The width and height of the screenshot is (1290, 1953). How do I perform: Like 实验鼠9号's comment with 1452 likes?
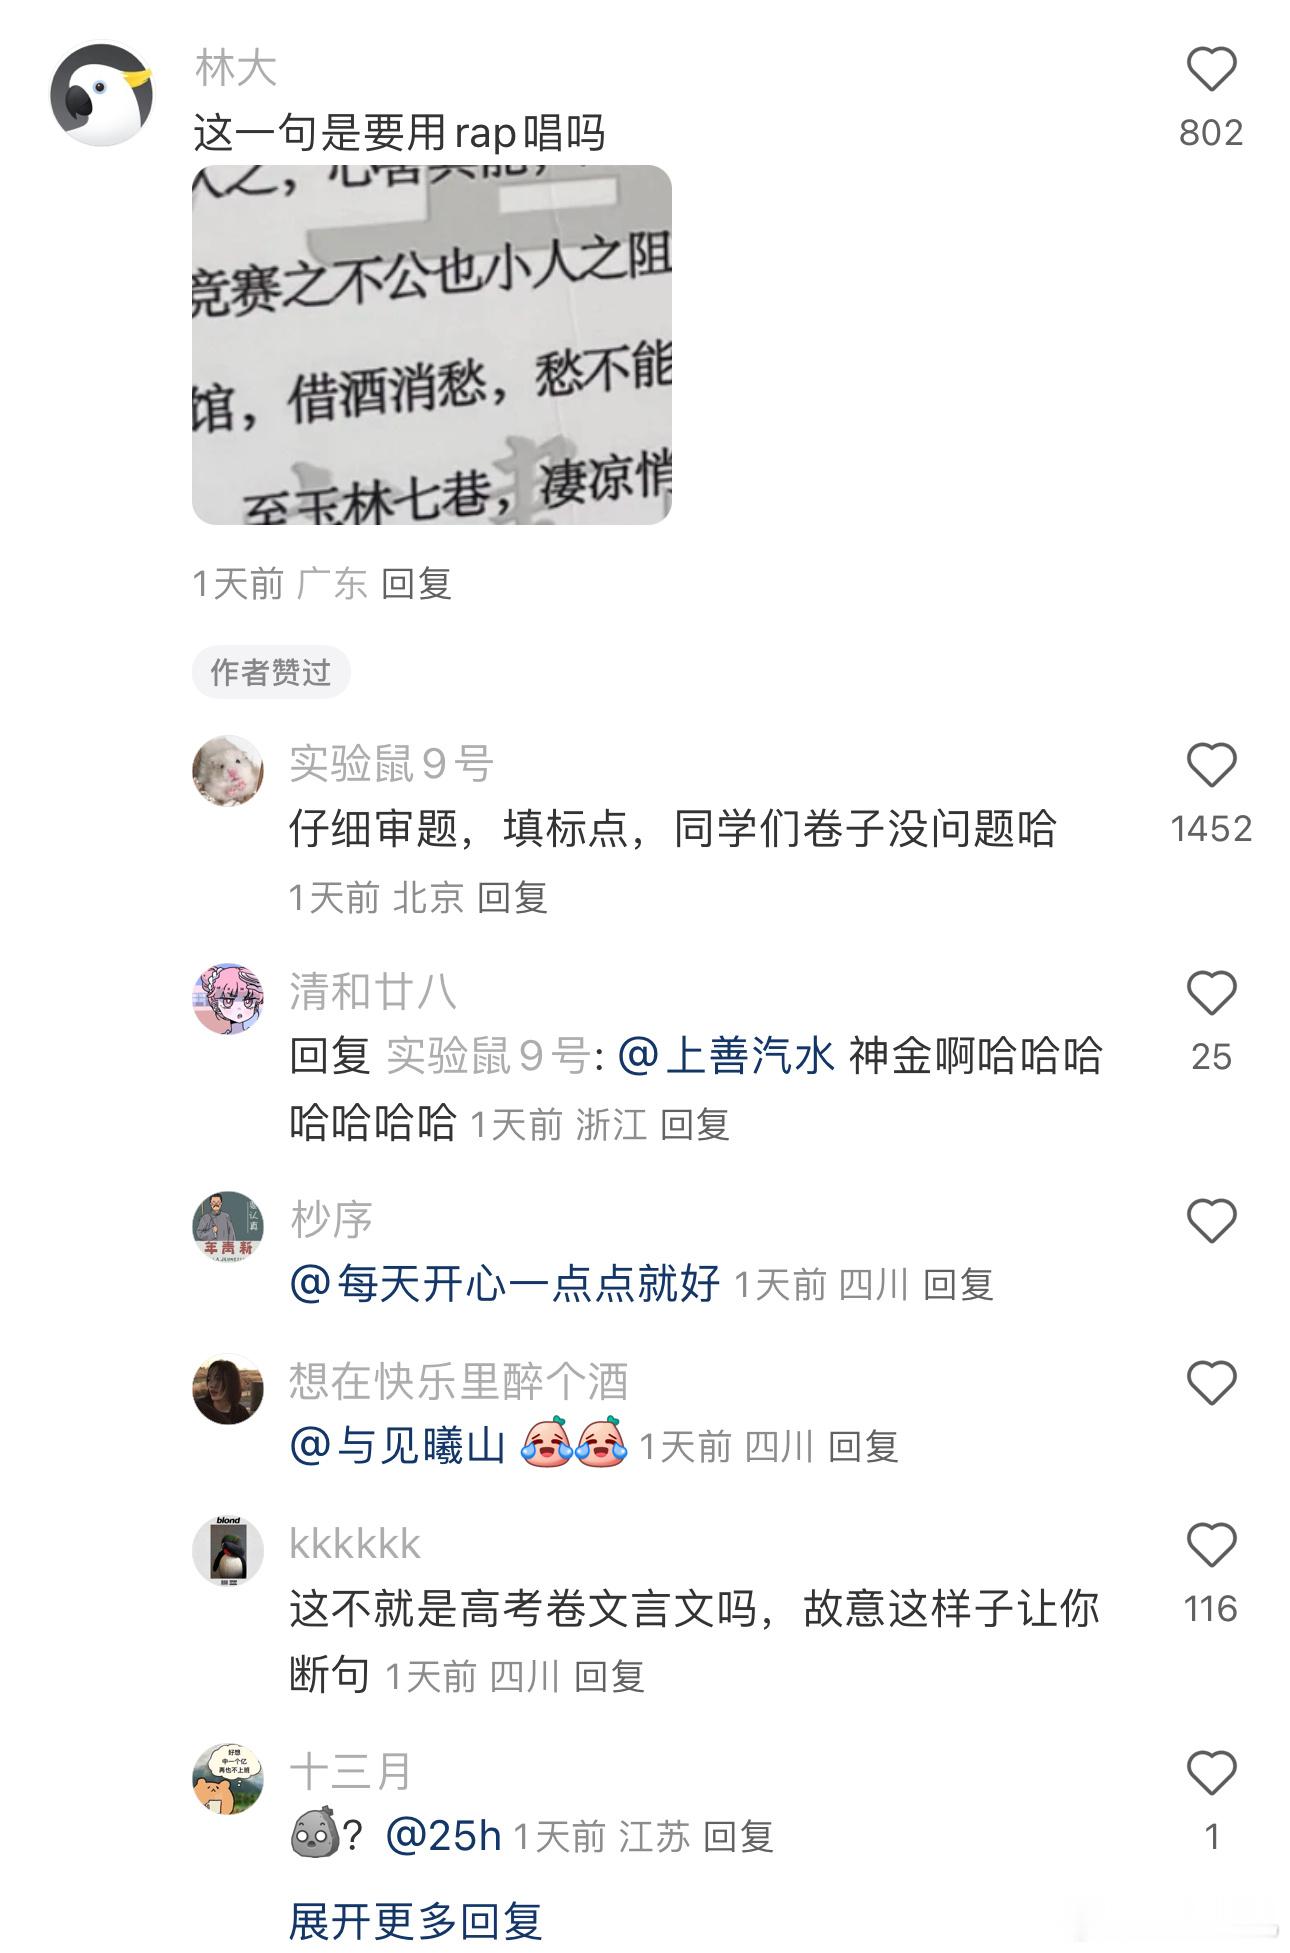coord(1211,766)
